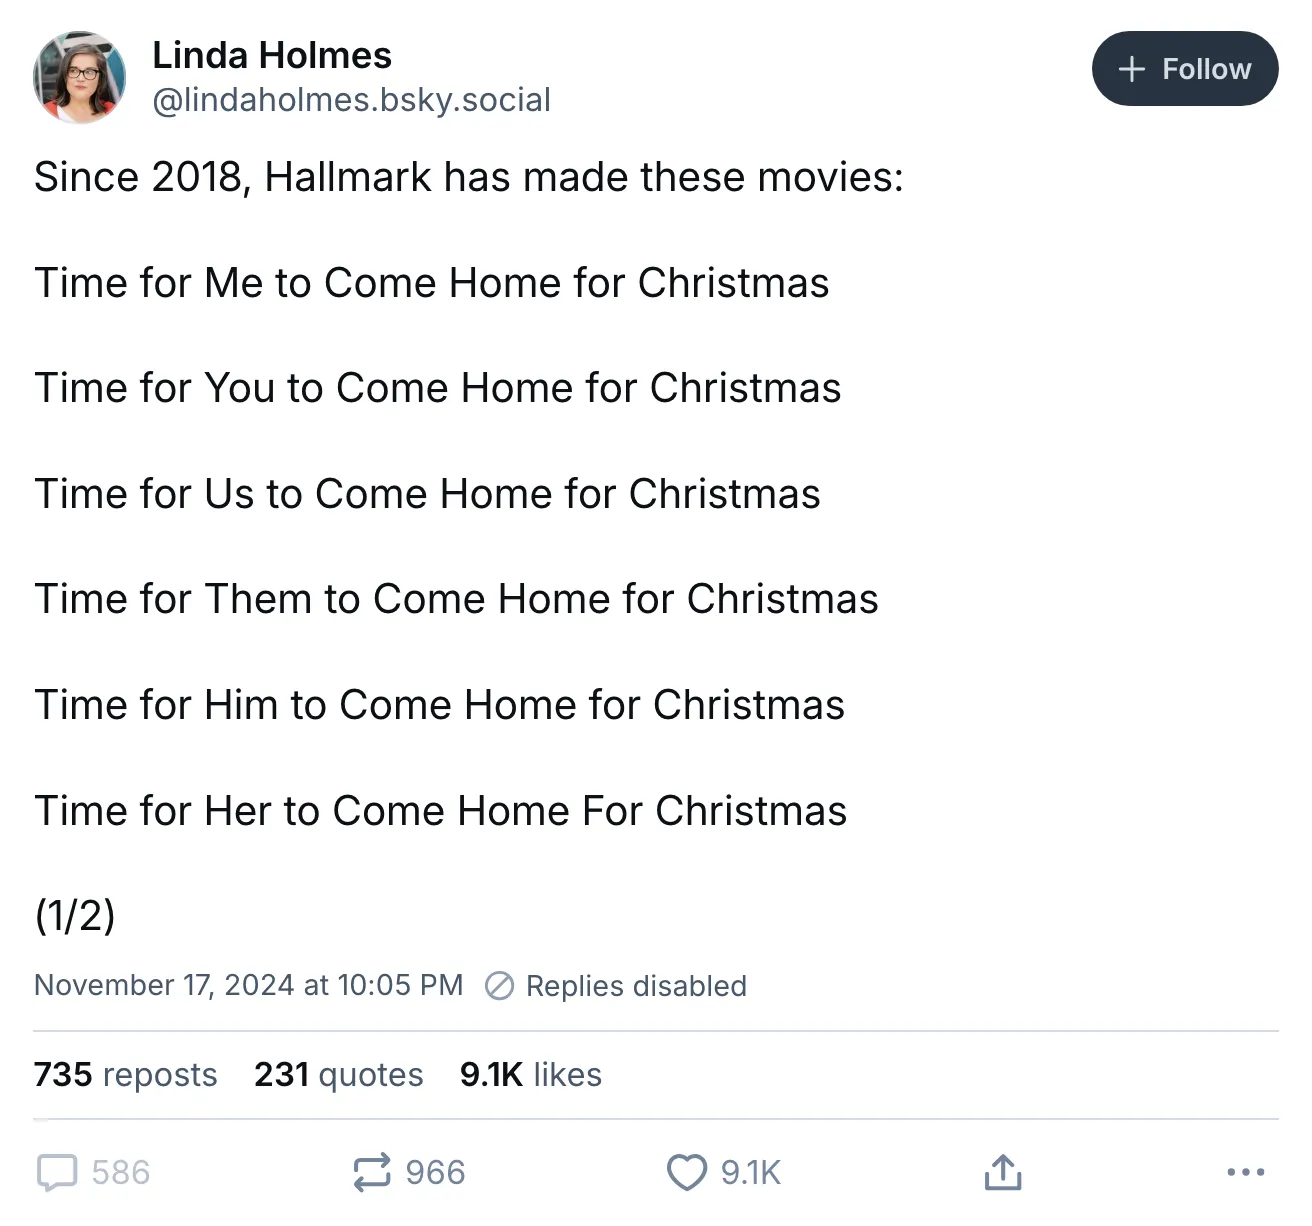Click the Linda Holmes display name

[x=271, y=55]
